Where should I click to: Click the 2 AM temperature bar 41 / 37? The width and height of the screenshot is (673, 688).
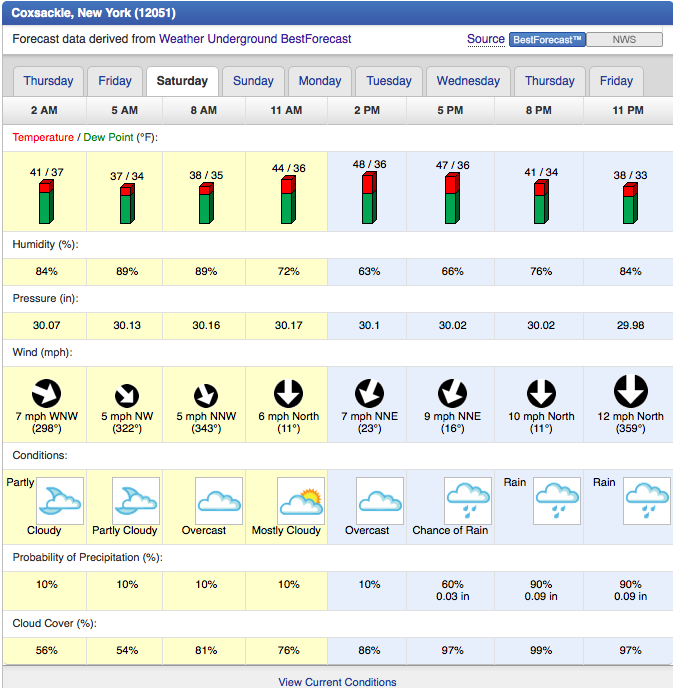(x=46, y=201)
